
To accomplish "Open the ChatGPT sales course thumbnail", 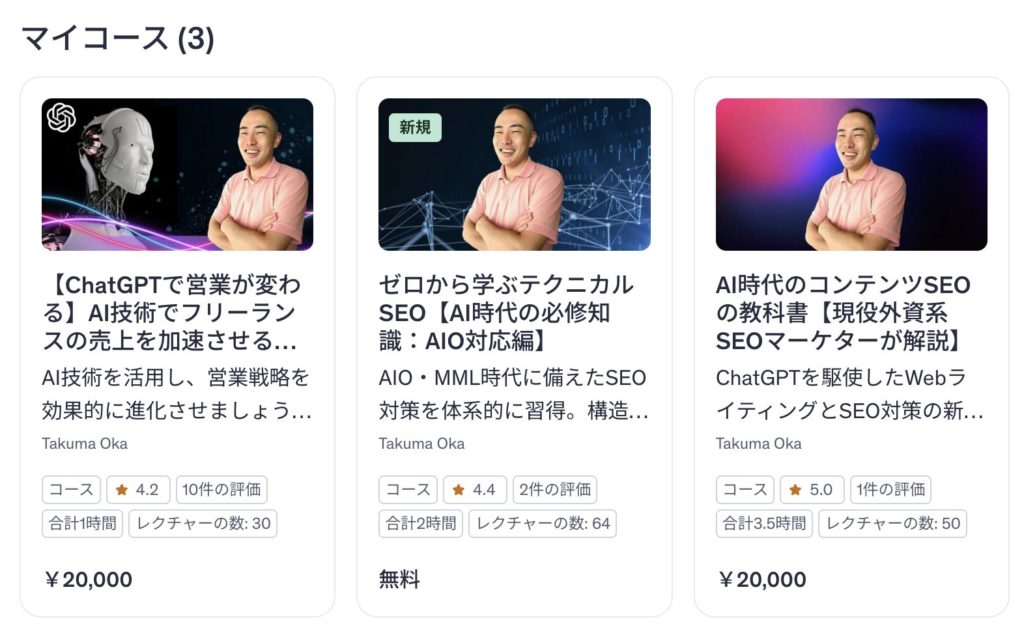I will (x=177, y=174).
